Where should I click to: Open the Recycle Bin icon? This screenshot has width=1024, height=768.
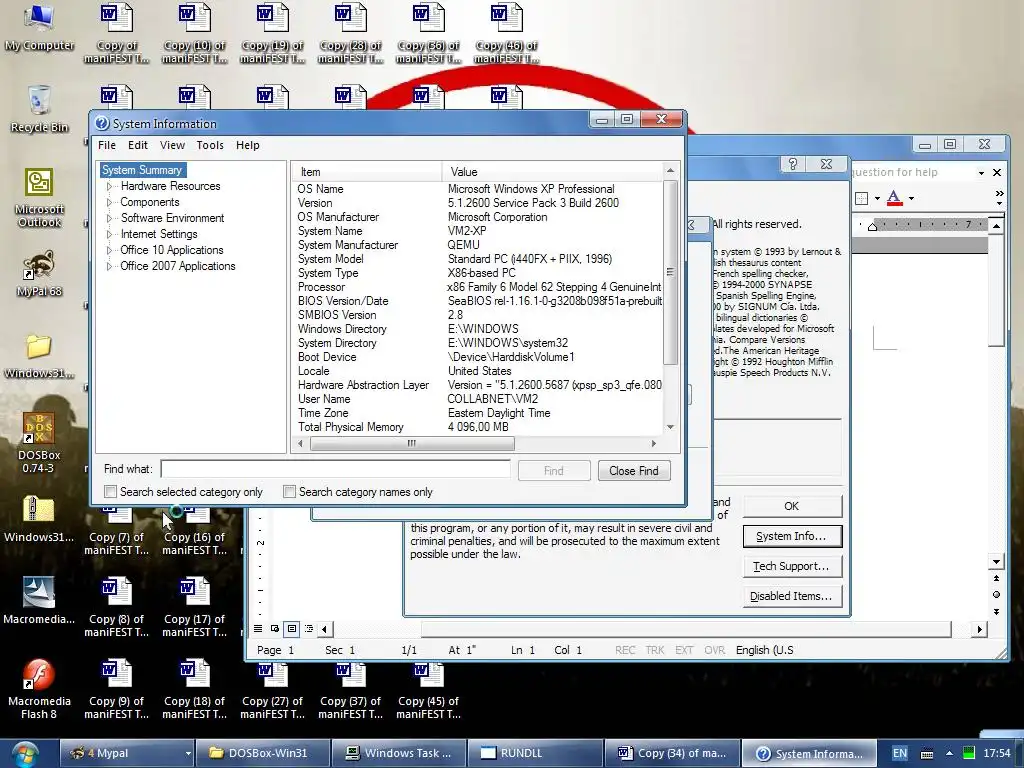click(39, 108)
